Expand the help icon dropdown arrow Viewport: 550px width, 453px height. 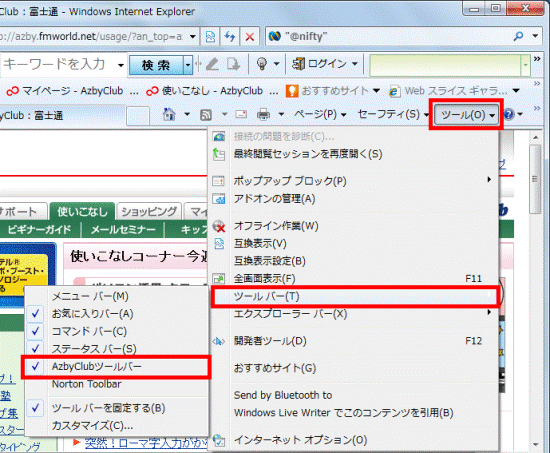[x=520, y=114]
